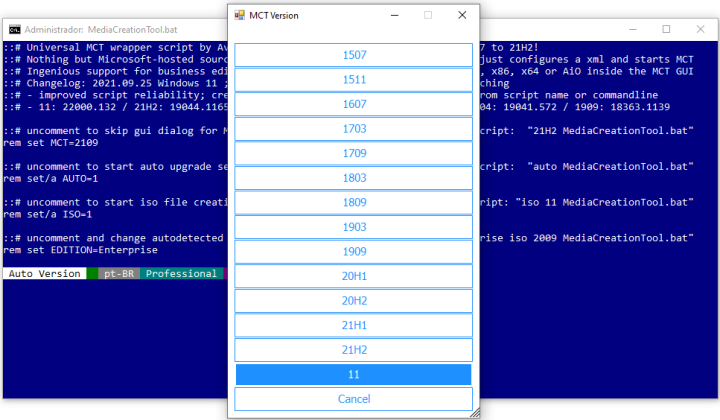720x420 pixels.
Task: Select the highlighted 11 version button
Action: pyautogui.click(x=354, y=375)
